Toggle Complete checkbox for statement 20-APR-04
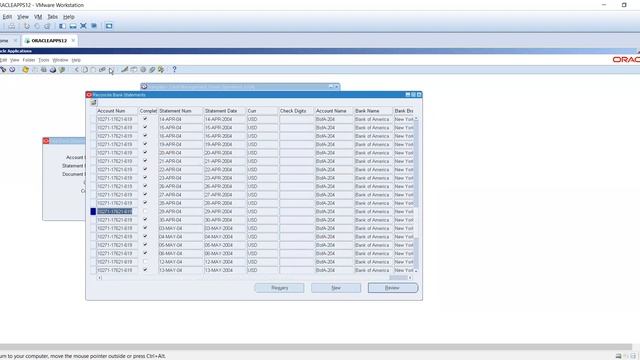The height and width of the screenshot is (360, 640). pyautogui.click(x=145, y=153)
